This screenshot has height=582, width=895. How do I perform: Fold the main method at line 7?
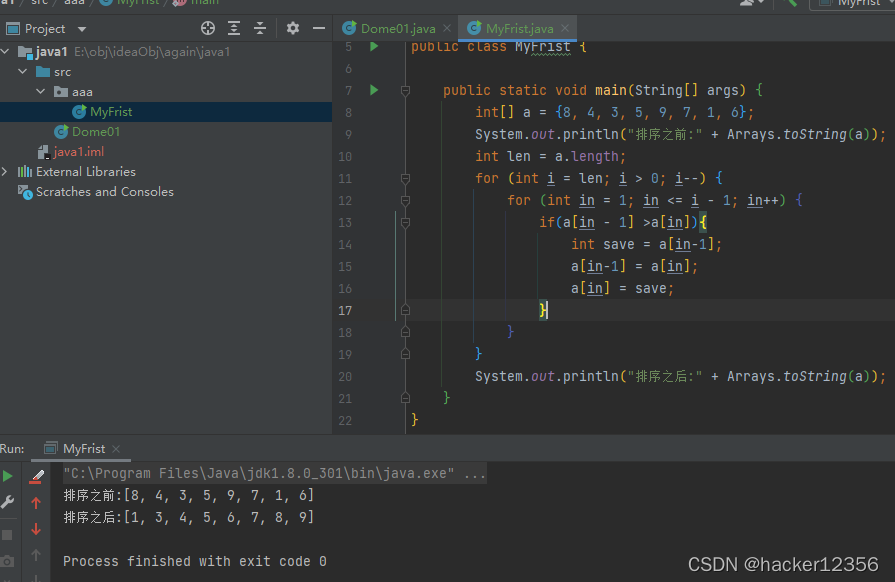click(405, 90)
